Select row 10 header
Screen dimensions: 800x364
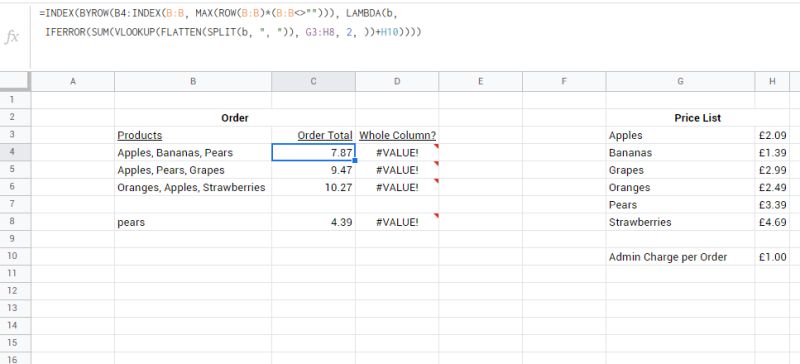click(x=15, y=256)
